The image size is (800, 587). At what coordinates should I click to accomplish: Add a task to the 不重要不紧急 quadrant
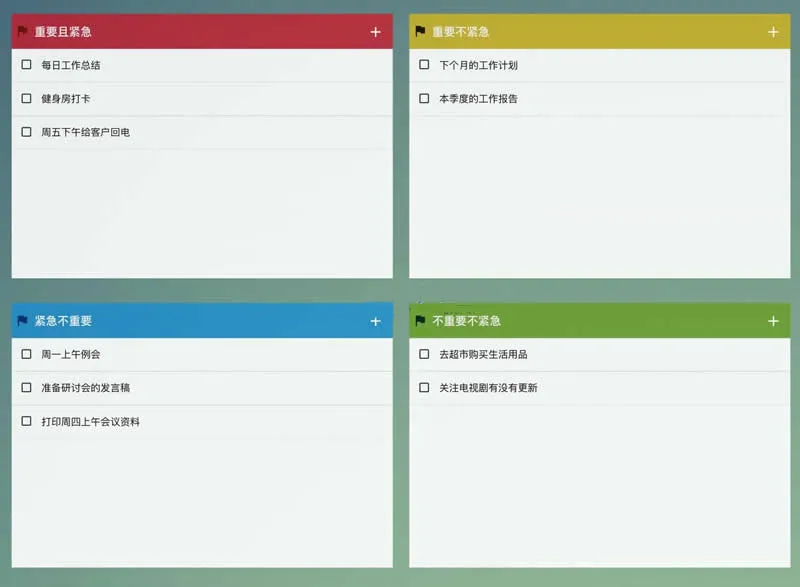click(773, 321)
